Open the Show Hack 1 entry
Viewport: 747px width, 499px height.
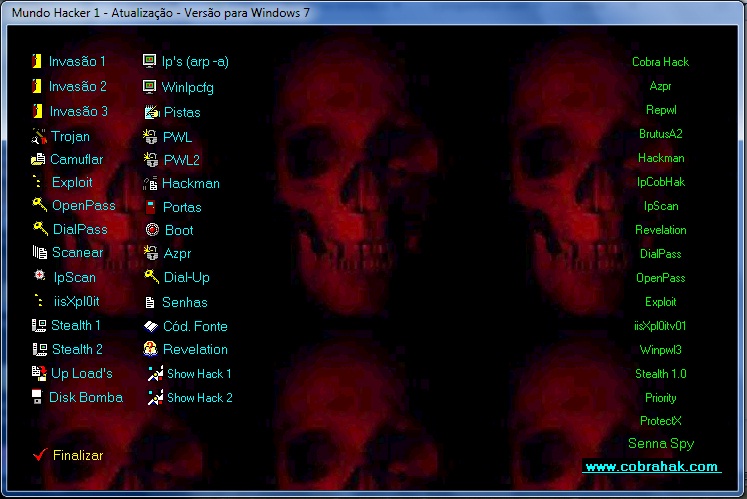pyautogui.click(x=199, y=374)
